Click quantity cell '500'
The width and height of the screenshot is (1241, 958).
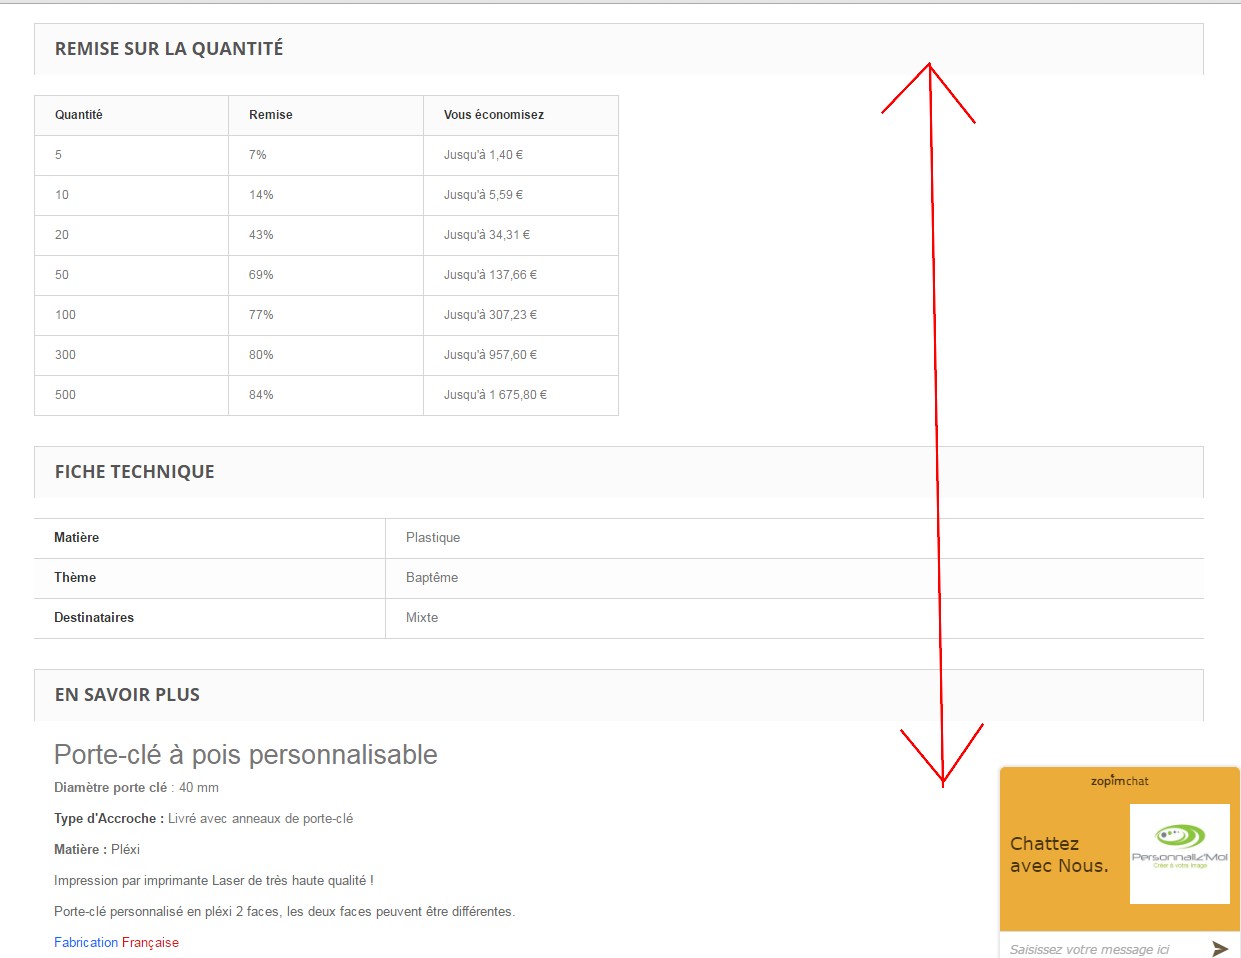(x=131, y=395)
